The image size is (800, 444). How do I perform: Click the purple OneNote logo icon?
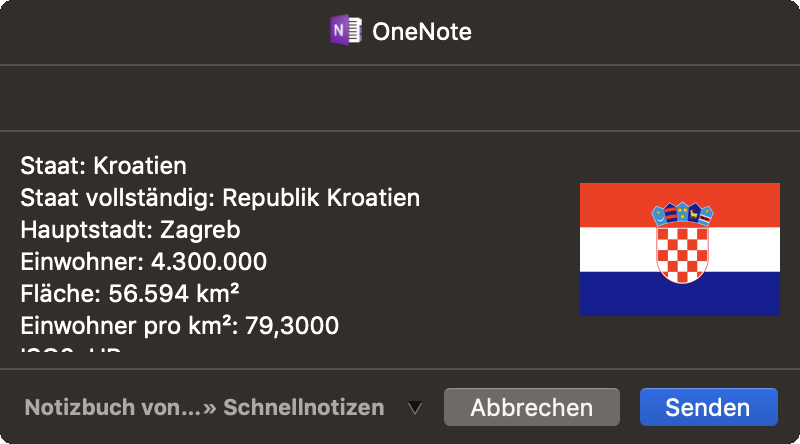coord(346,31)
